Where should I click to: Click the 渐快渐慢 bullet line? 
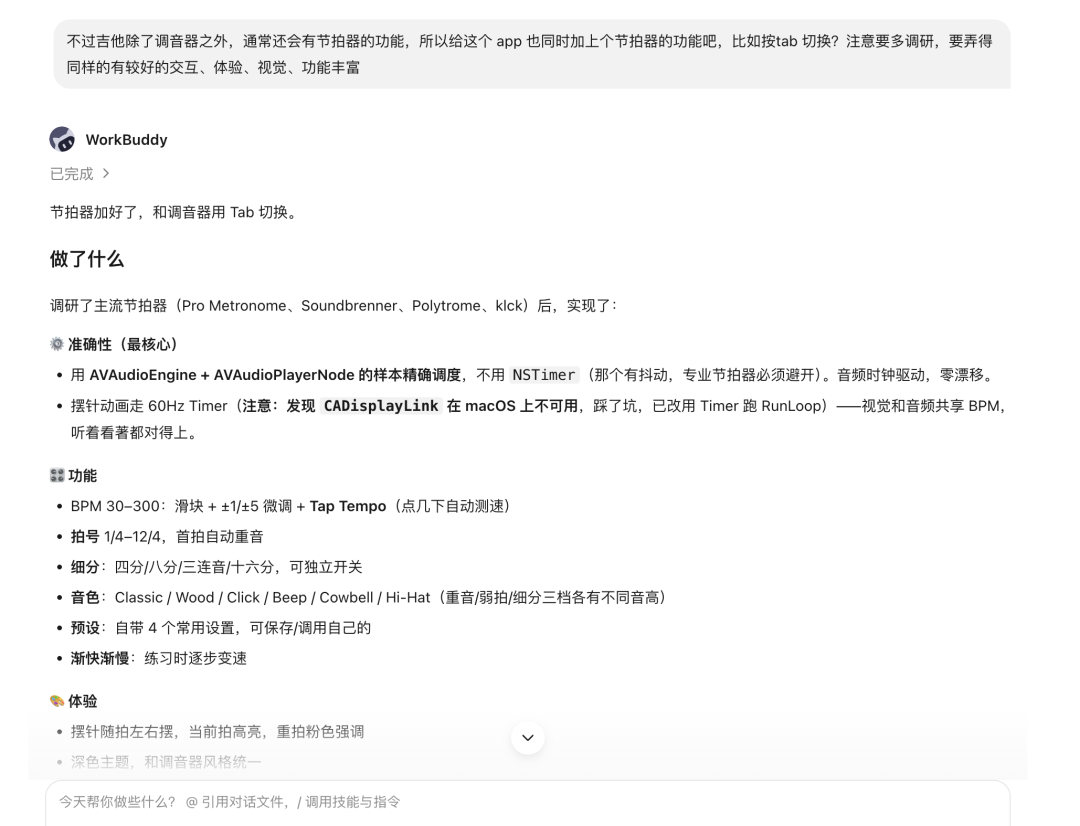[158, 658]
